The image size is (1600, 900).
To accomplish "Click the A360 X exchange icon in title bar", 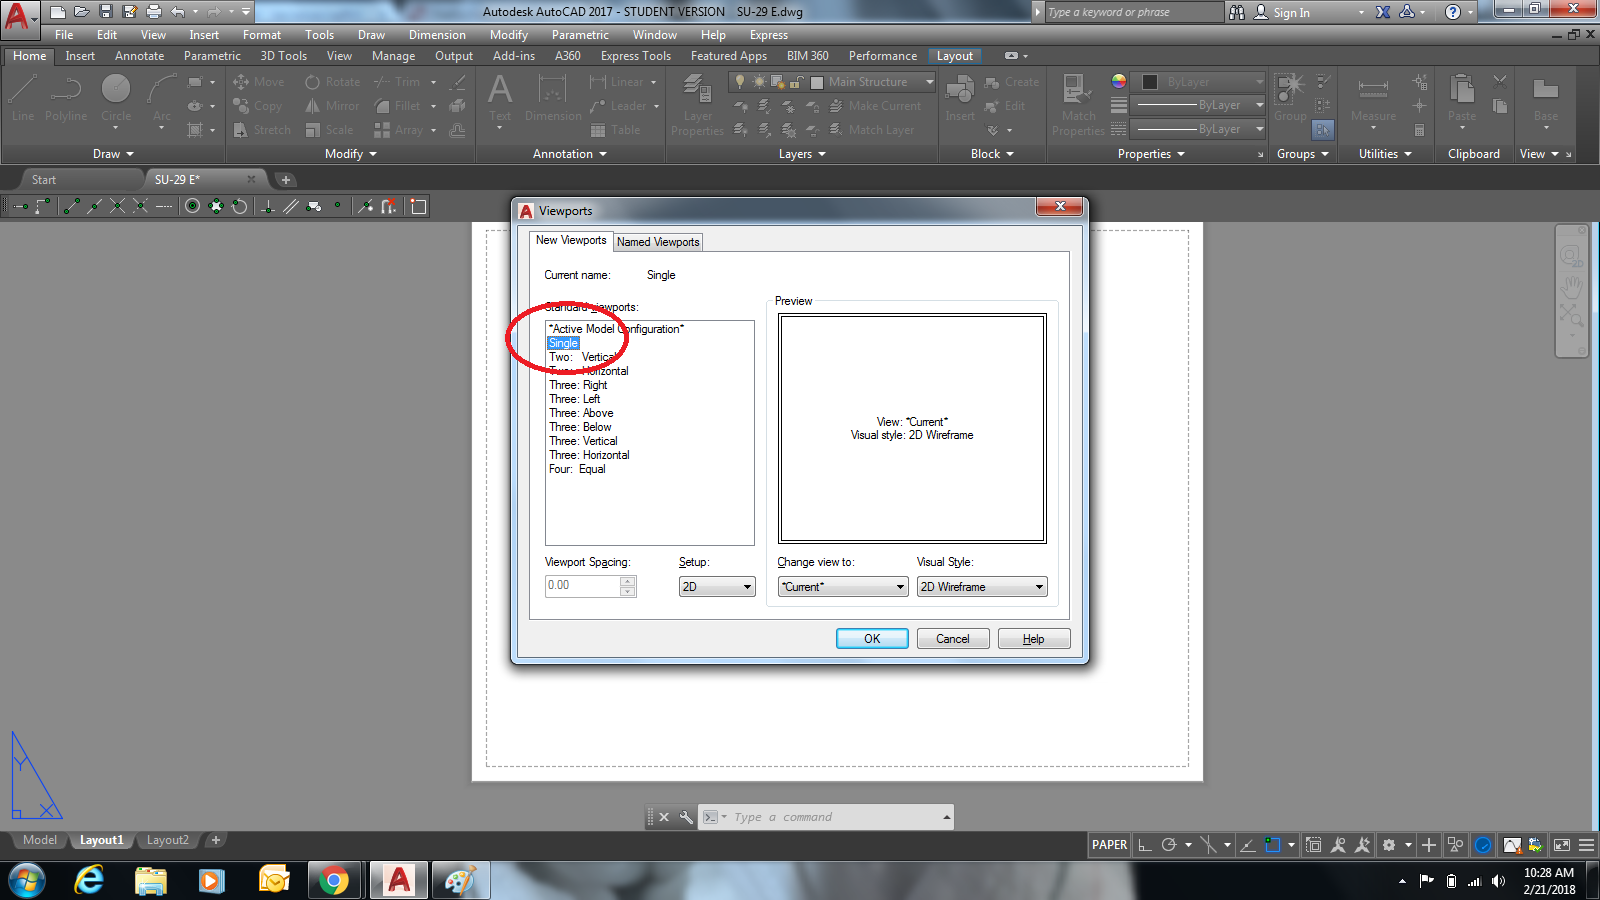I will (x=1383, y=12).
